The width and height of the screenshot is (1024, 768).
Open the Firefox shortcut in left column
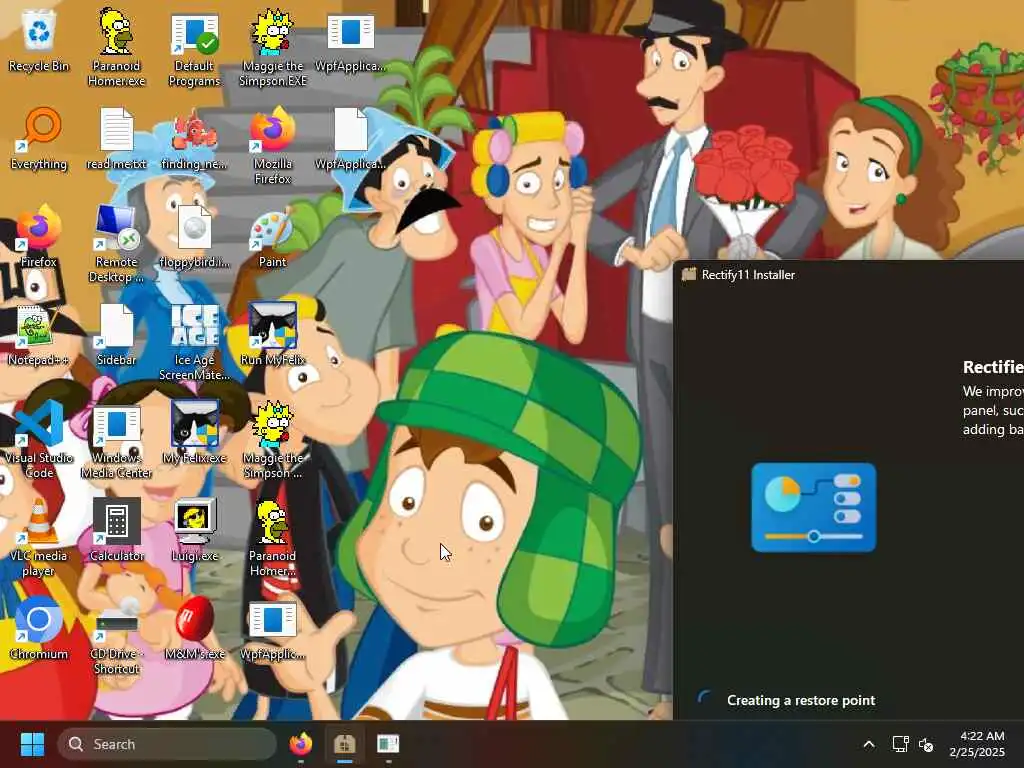[x=39, y=236]
